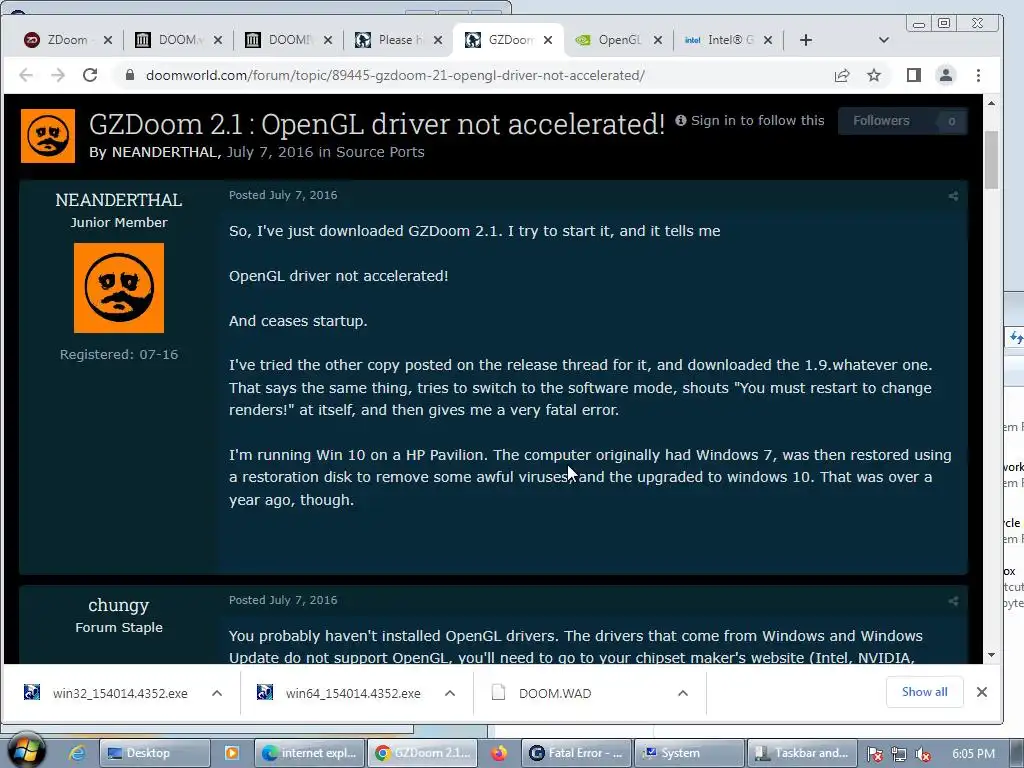The width and height of the screenshot is (1024, 768).
Task: Expand options for win64_154014.4352.exe download
Action: click(x=450, y=693)
